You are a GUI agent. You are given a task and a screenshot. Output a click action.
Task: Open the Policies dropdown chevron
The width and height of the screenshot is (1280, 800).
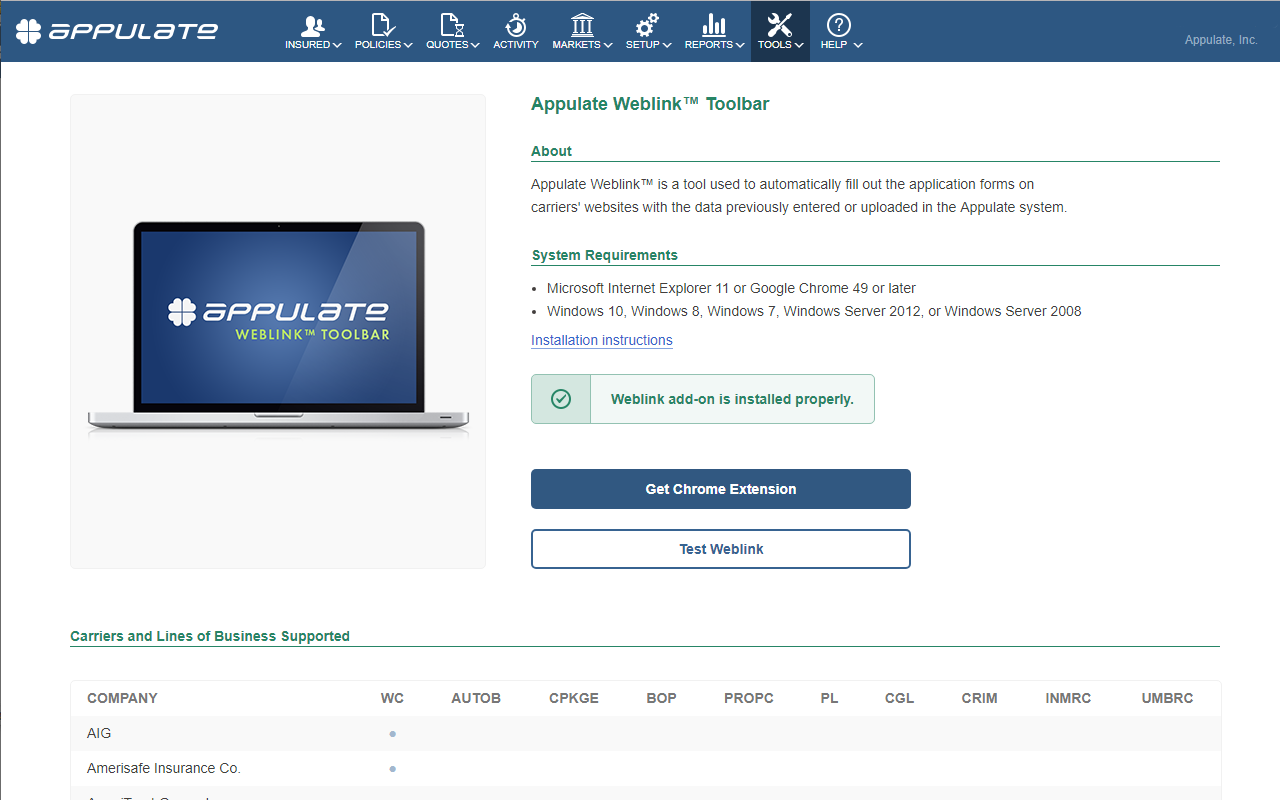point(409,45)
